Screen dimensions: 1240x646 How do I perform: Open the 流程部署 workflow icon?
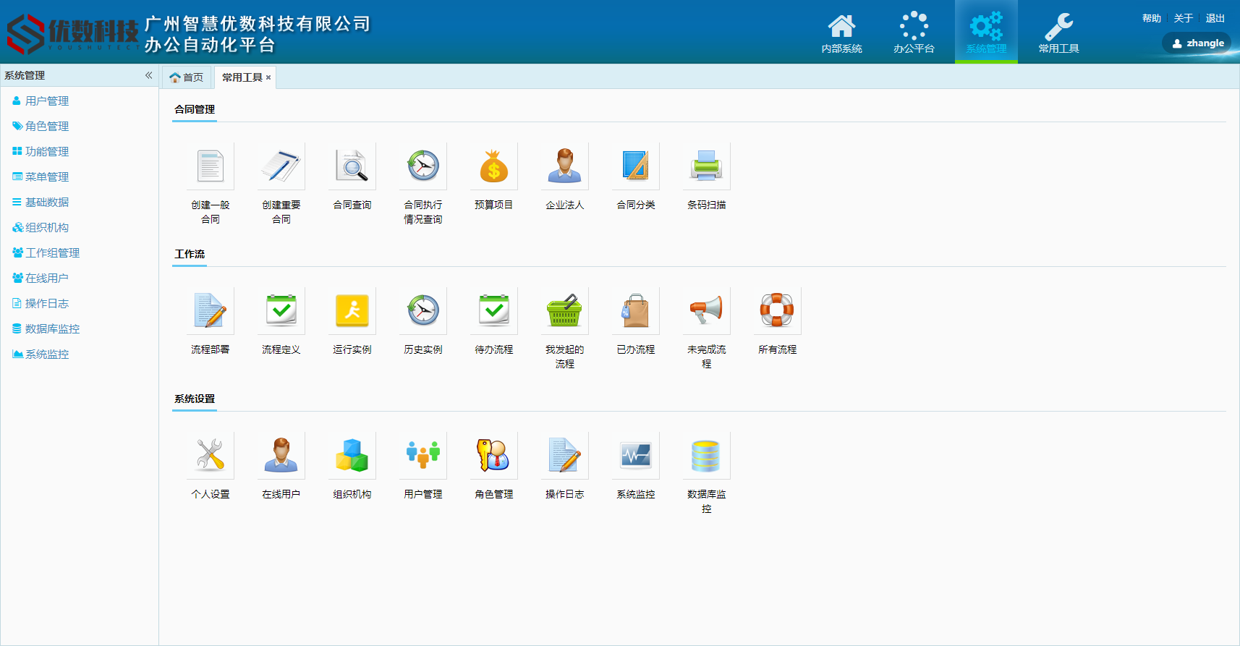210,312
